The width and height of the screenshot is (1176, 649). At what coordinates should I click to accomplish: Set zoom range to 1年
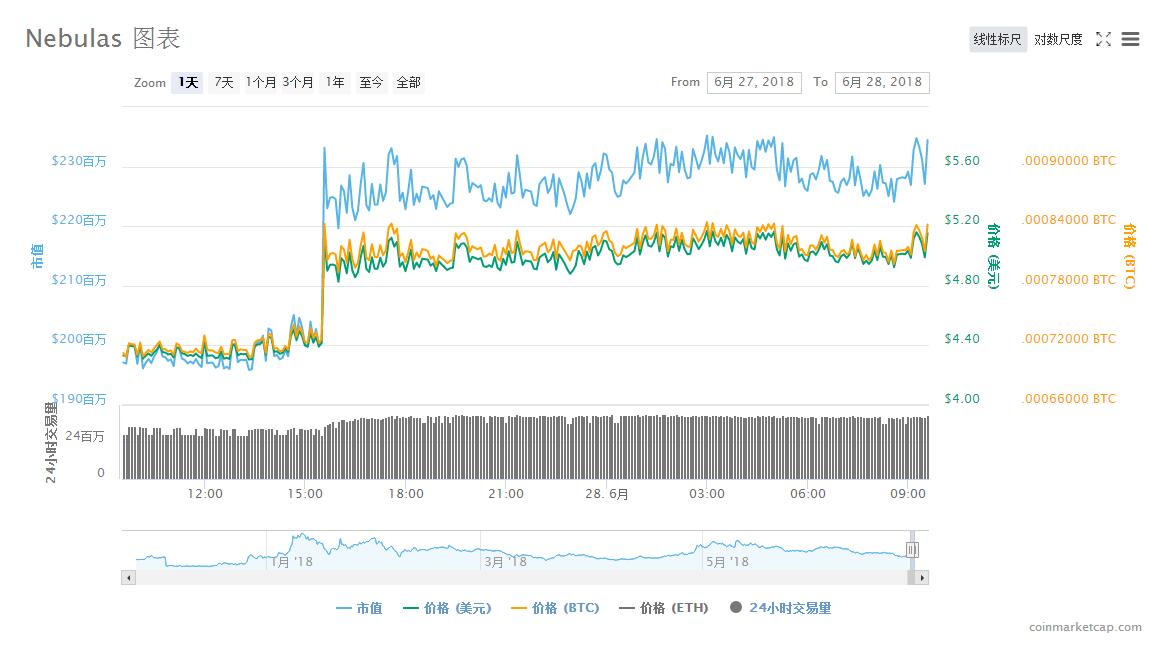pyautogui.click(x=335, y=83)
